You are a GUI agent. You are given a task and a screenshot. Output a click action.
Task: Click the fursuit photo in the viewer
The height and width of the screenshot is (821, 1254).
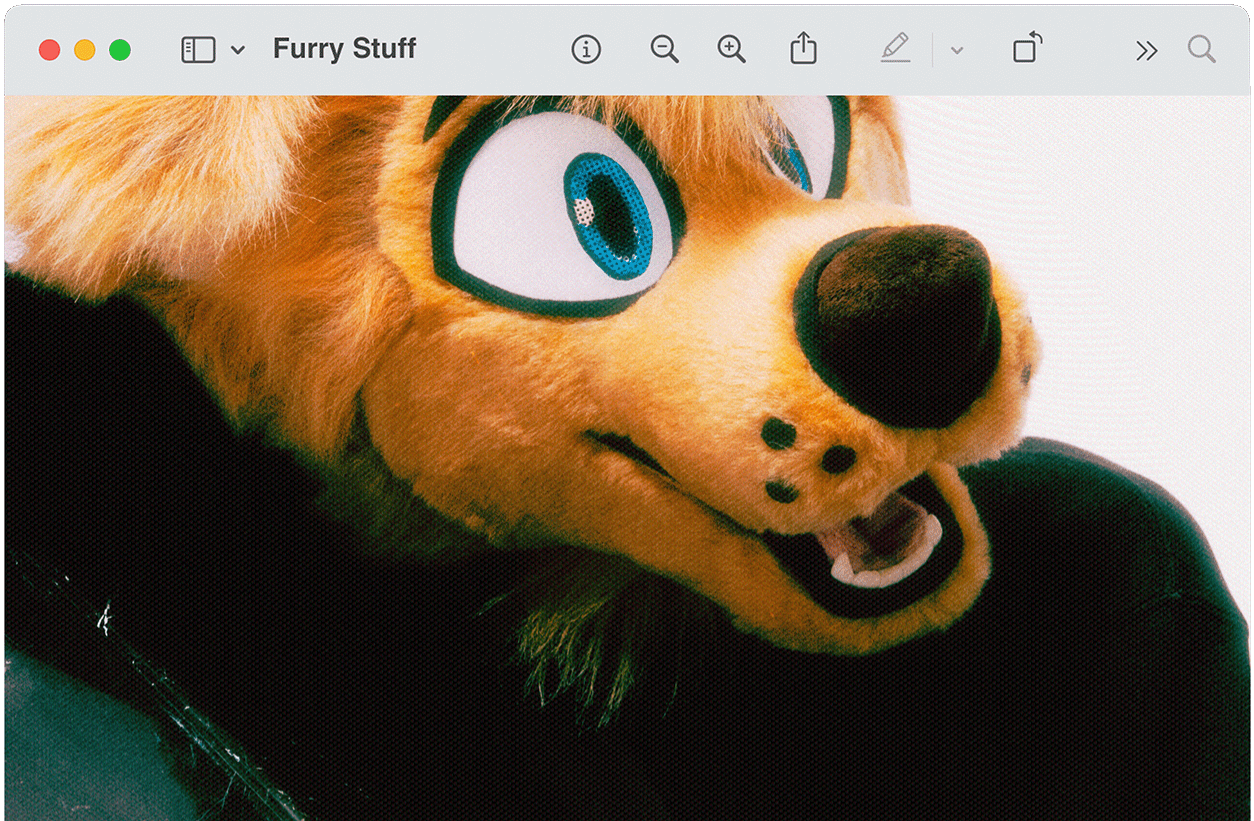coord(627,457)
